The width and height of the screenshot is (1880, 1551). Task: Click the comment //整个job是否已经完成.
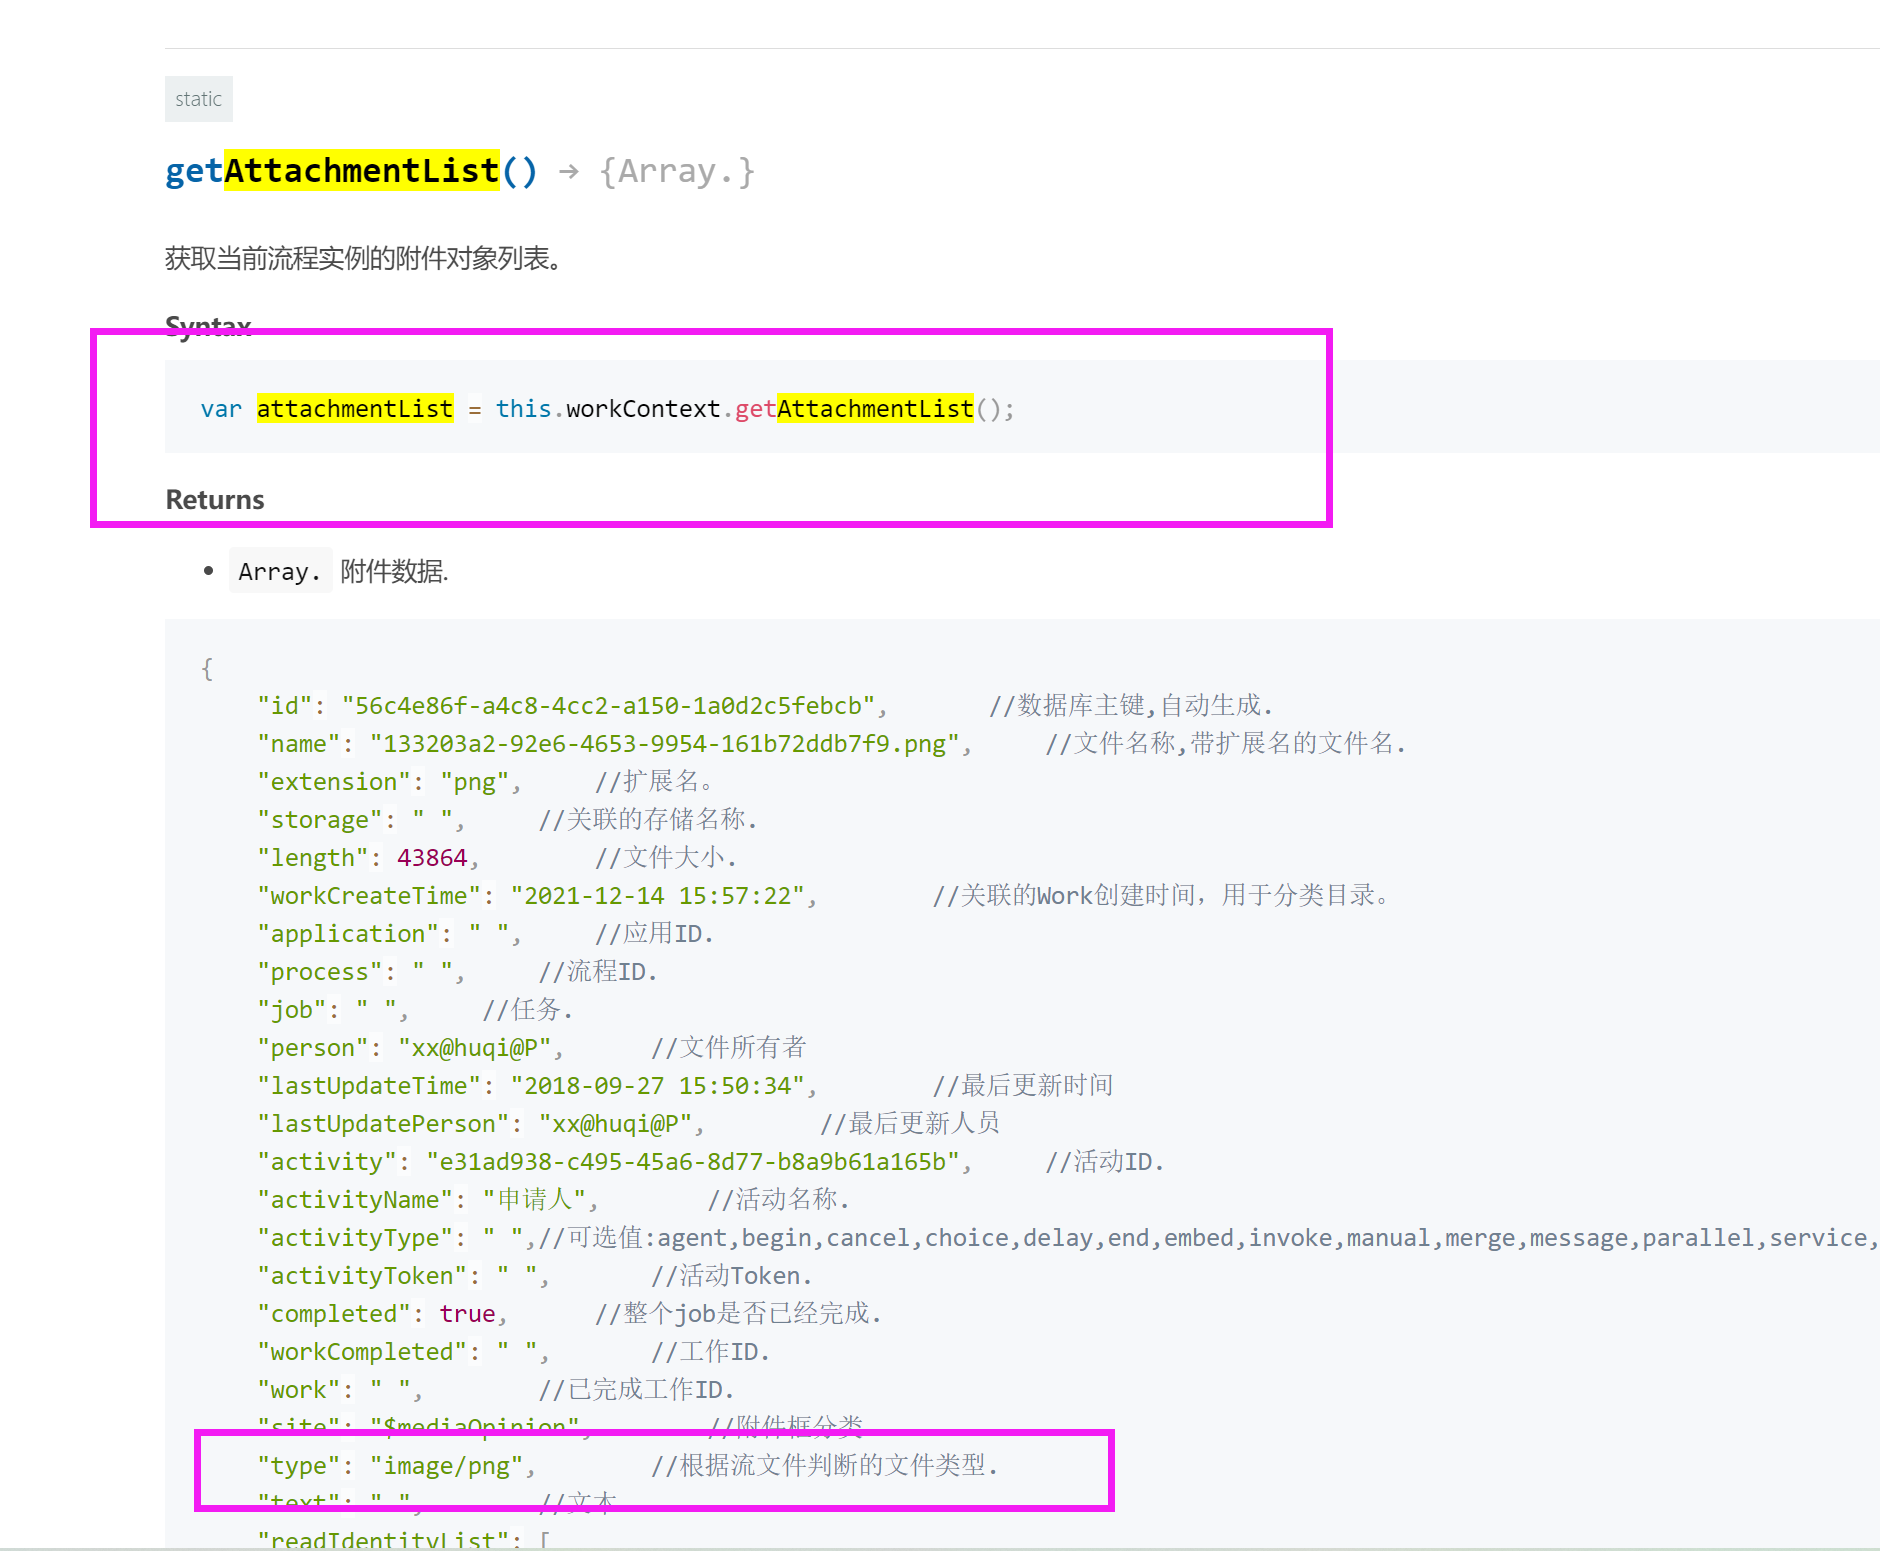pos(738,1314)
